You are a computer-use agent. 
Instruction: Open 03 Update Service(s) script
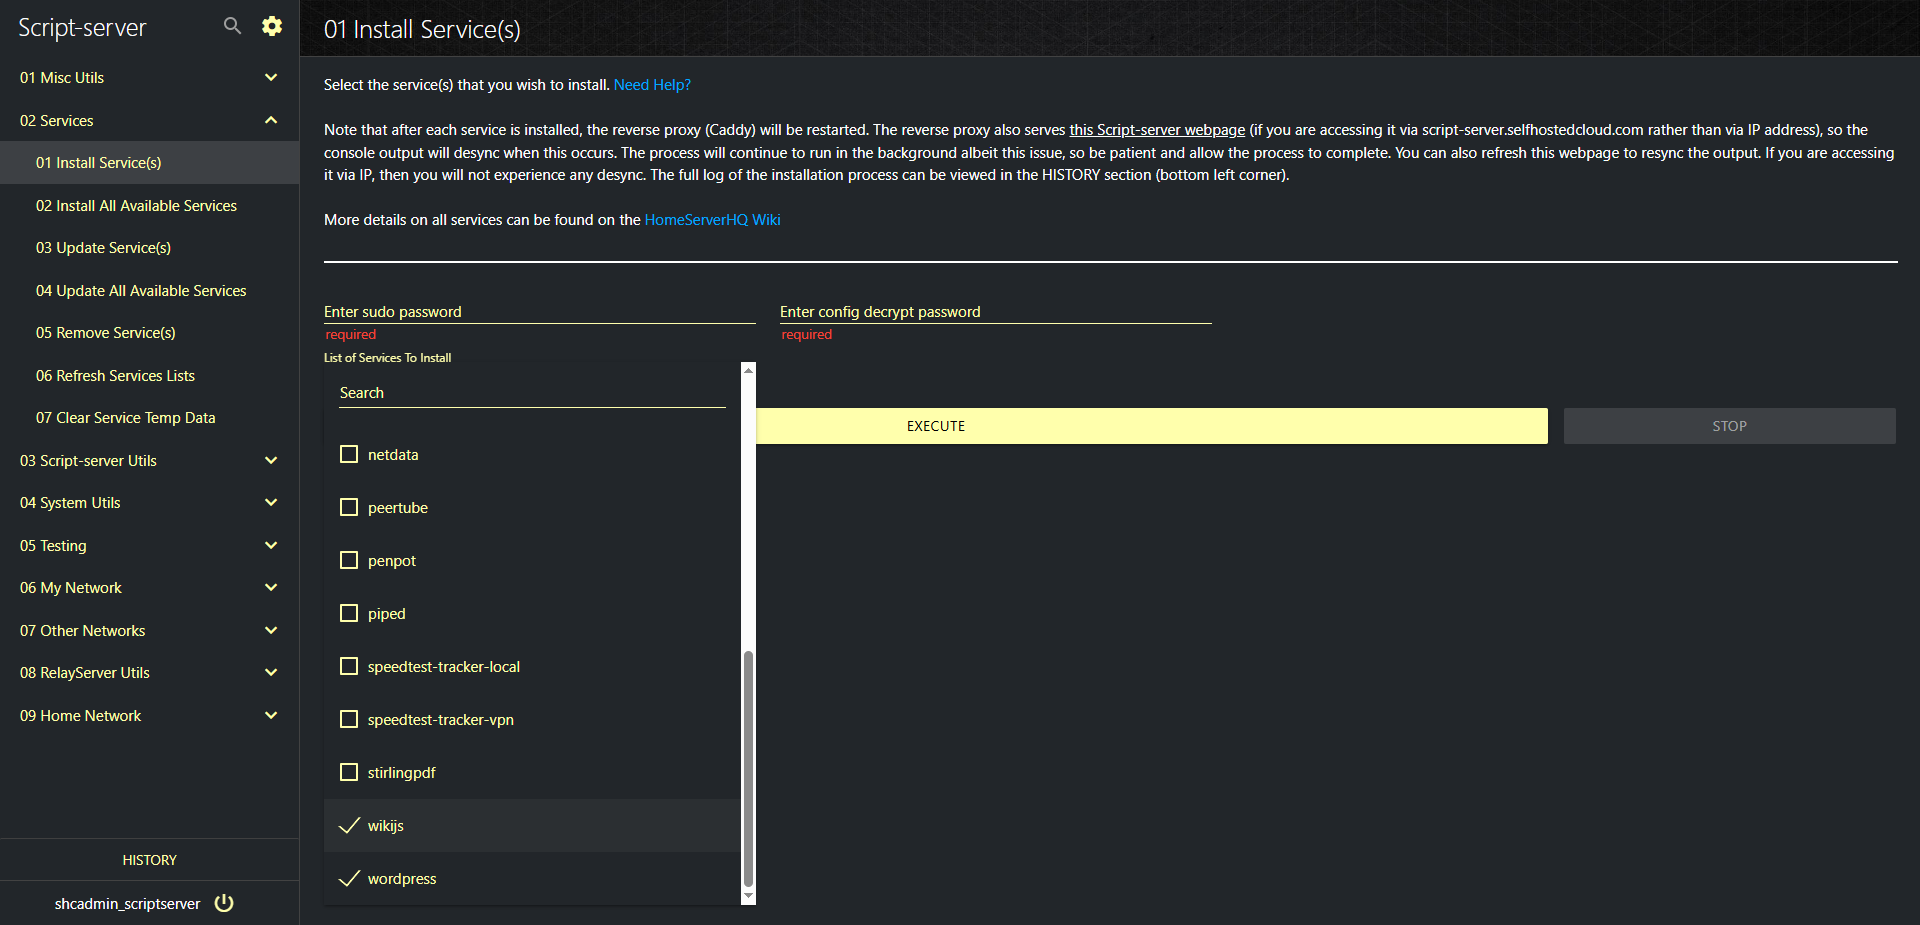pos(103,248)
